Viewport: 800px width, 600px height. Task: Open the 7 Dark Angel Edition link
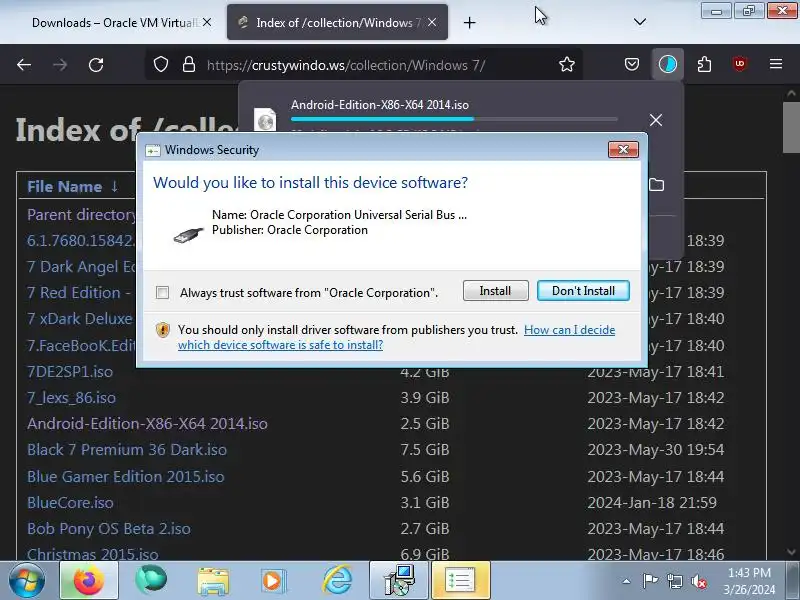(82, 267)
